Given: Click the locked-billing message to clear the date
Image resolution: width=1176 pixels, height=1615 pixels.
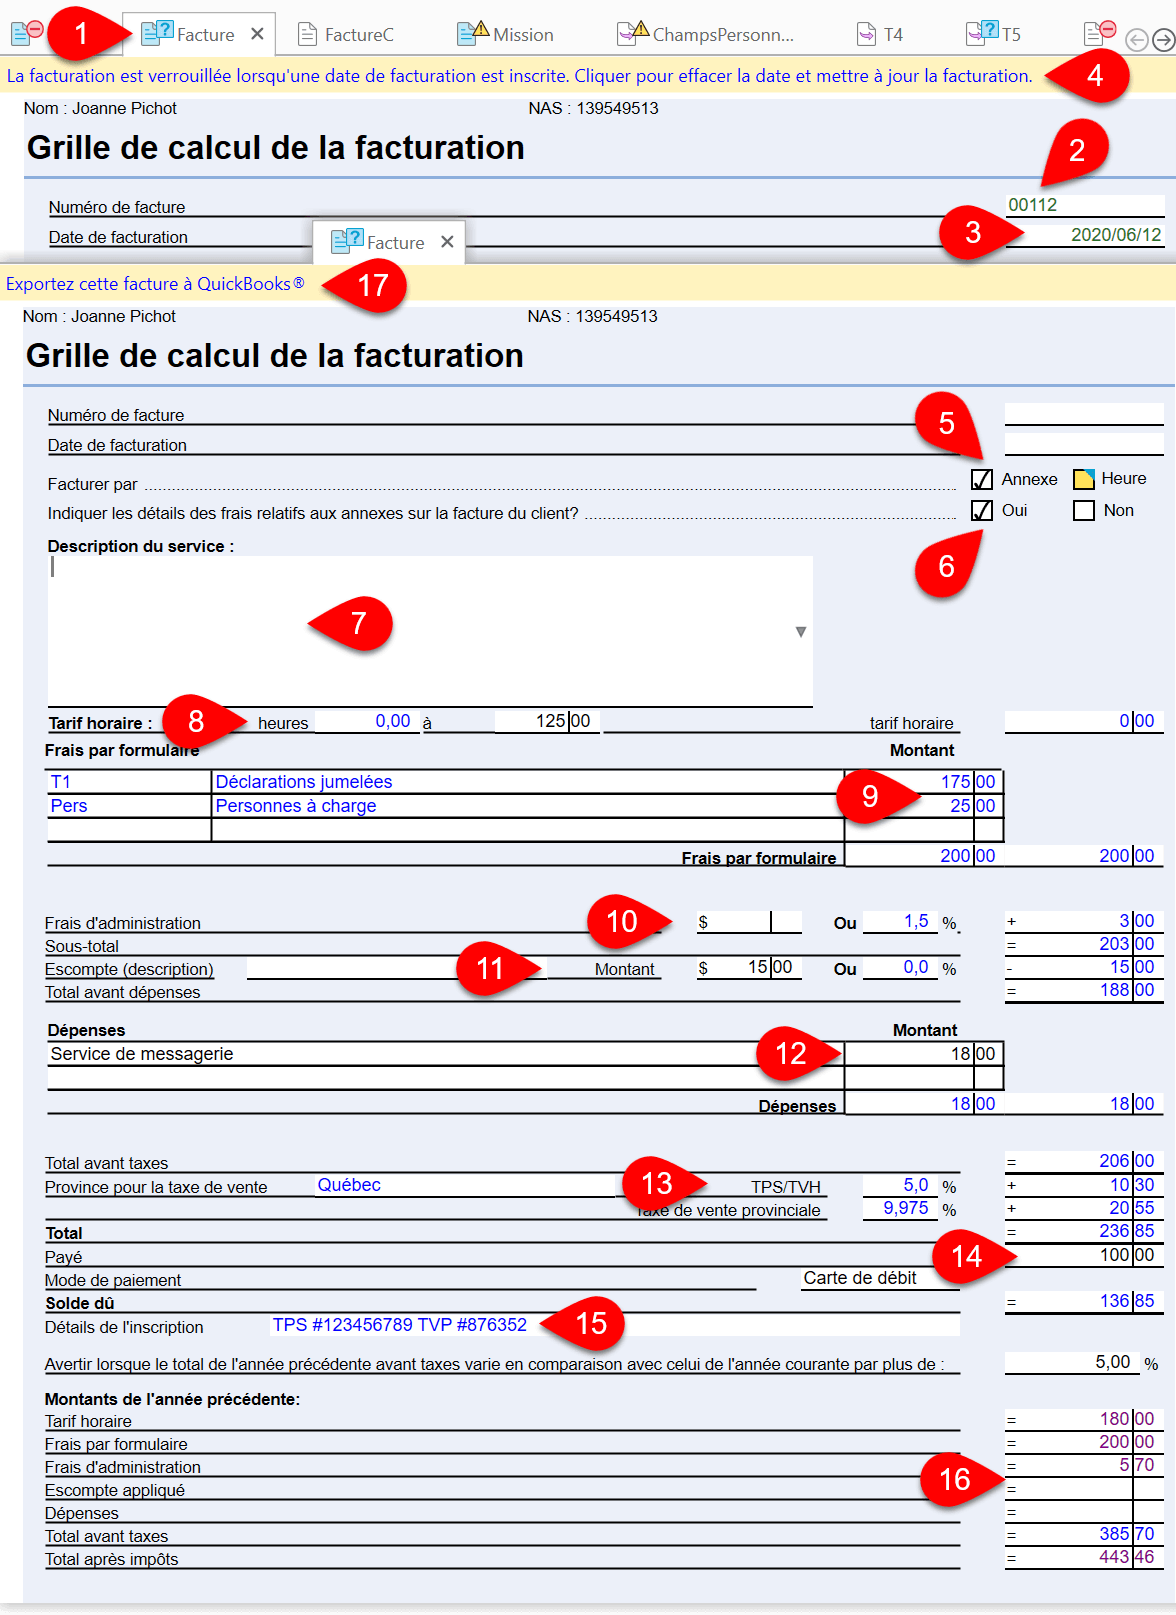Looking at the screenshot, I should click(520, 76).
